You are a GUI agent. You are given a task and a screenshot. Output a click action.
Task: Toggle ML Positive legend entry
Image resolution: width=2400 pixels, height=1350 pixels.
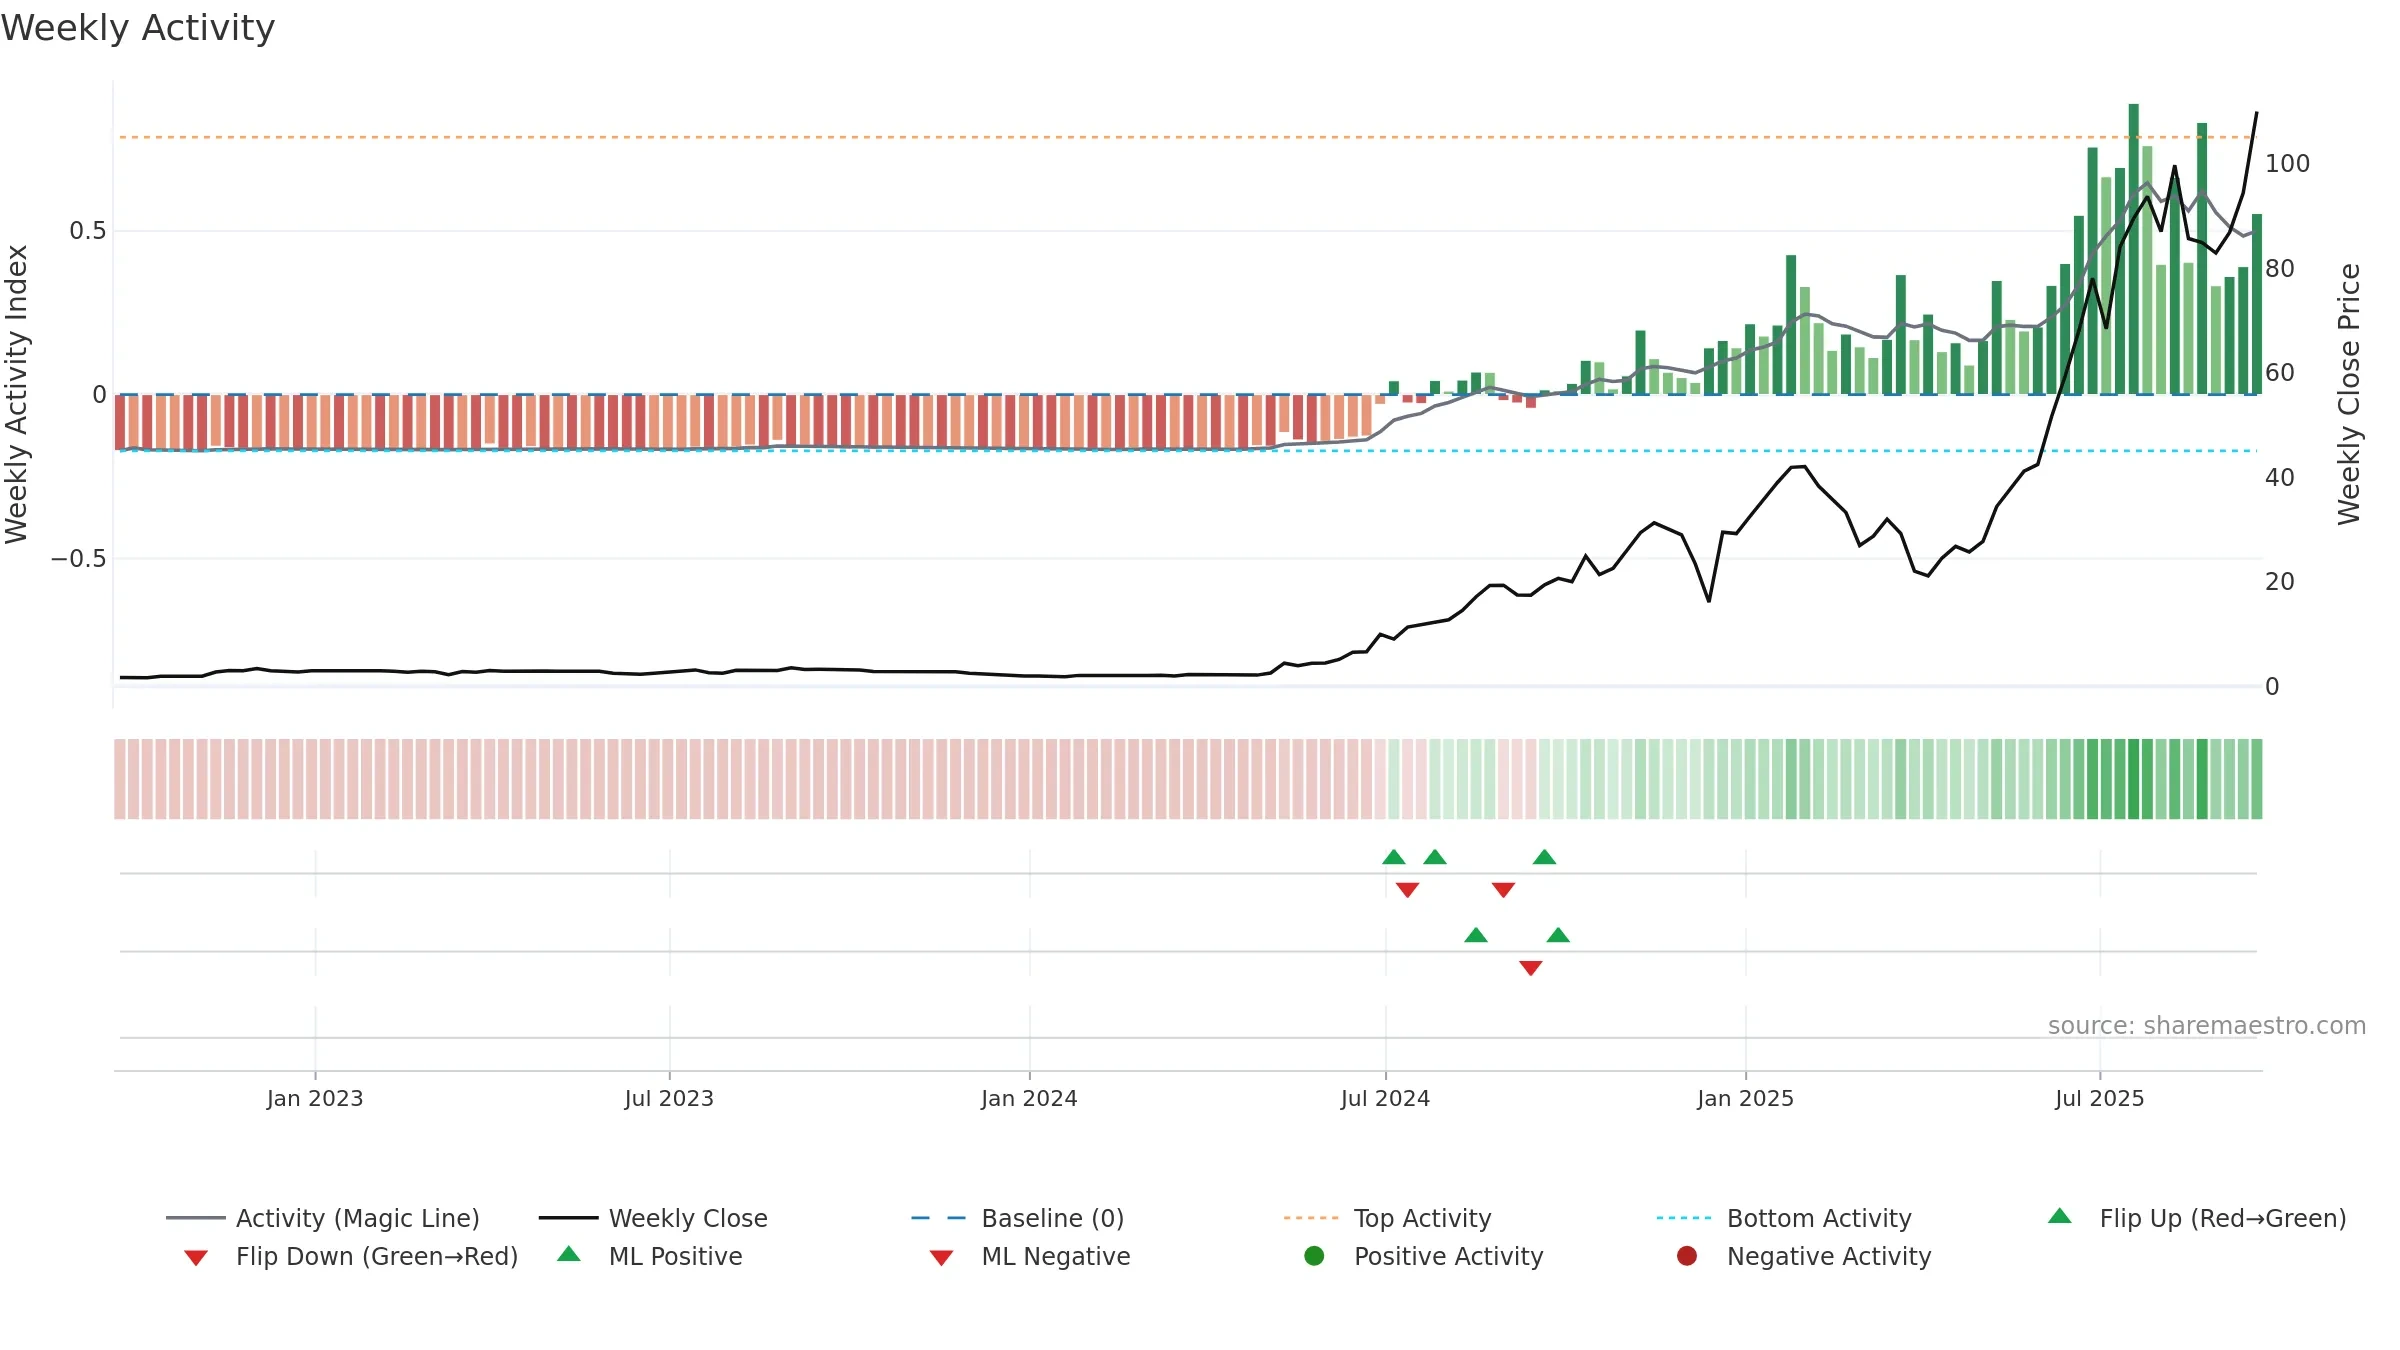click(650, 1256)
